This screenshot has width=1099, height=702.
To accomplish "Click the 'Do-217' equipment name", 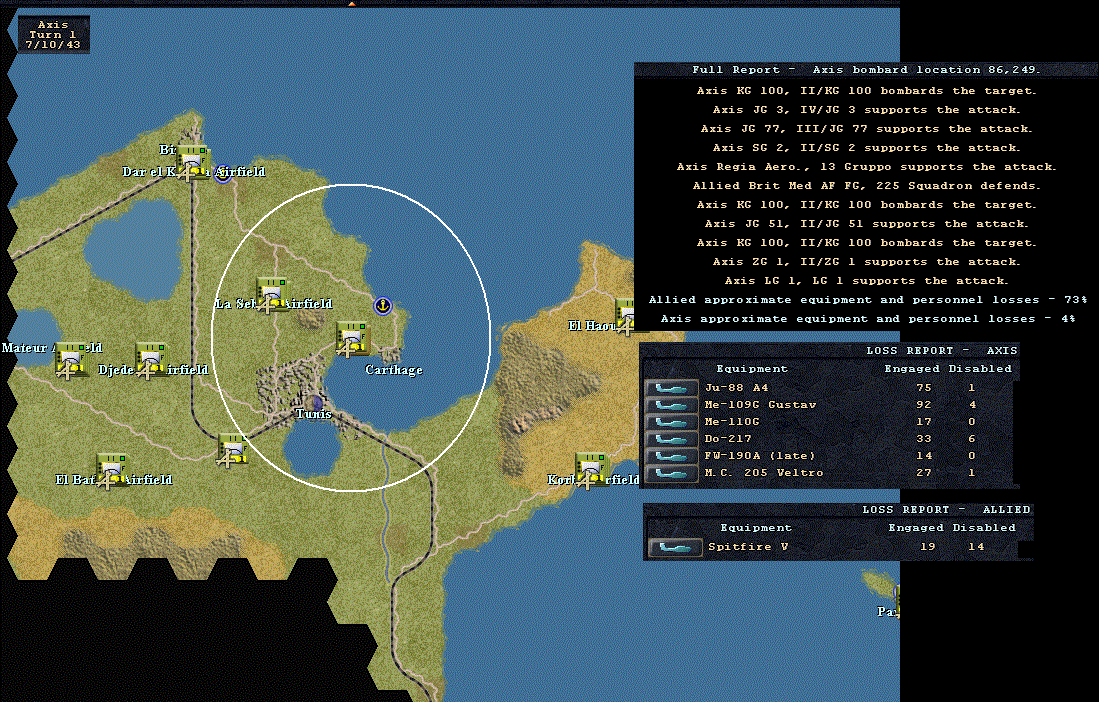I will 728,439.
